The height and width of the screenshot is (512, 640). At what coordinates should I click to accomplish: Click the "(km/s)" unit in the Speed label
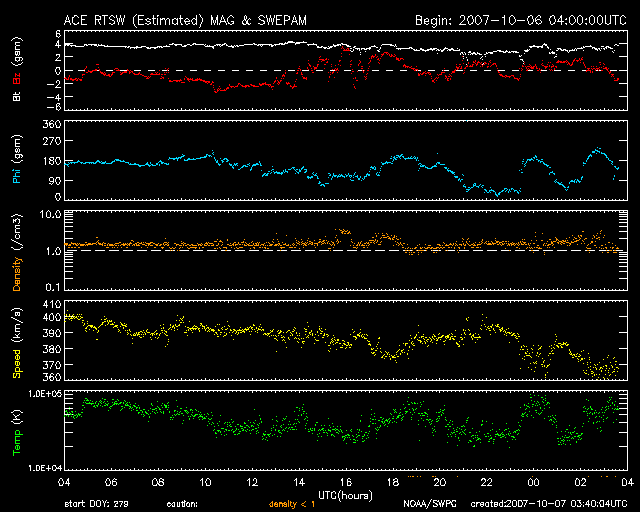(x=17, y=325)
